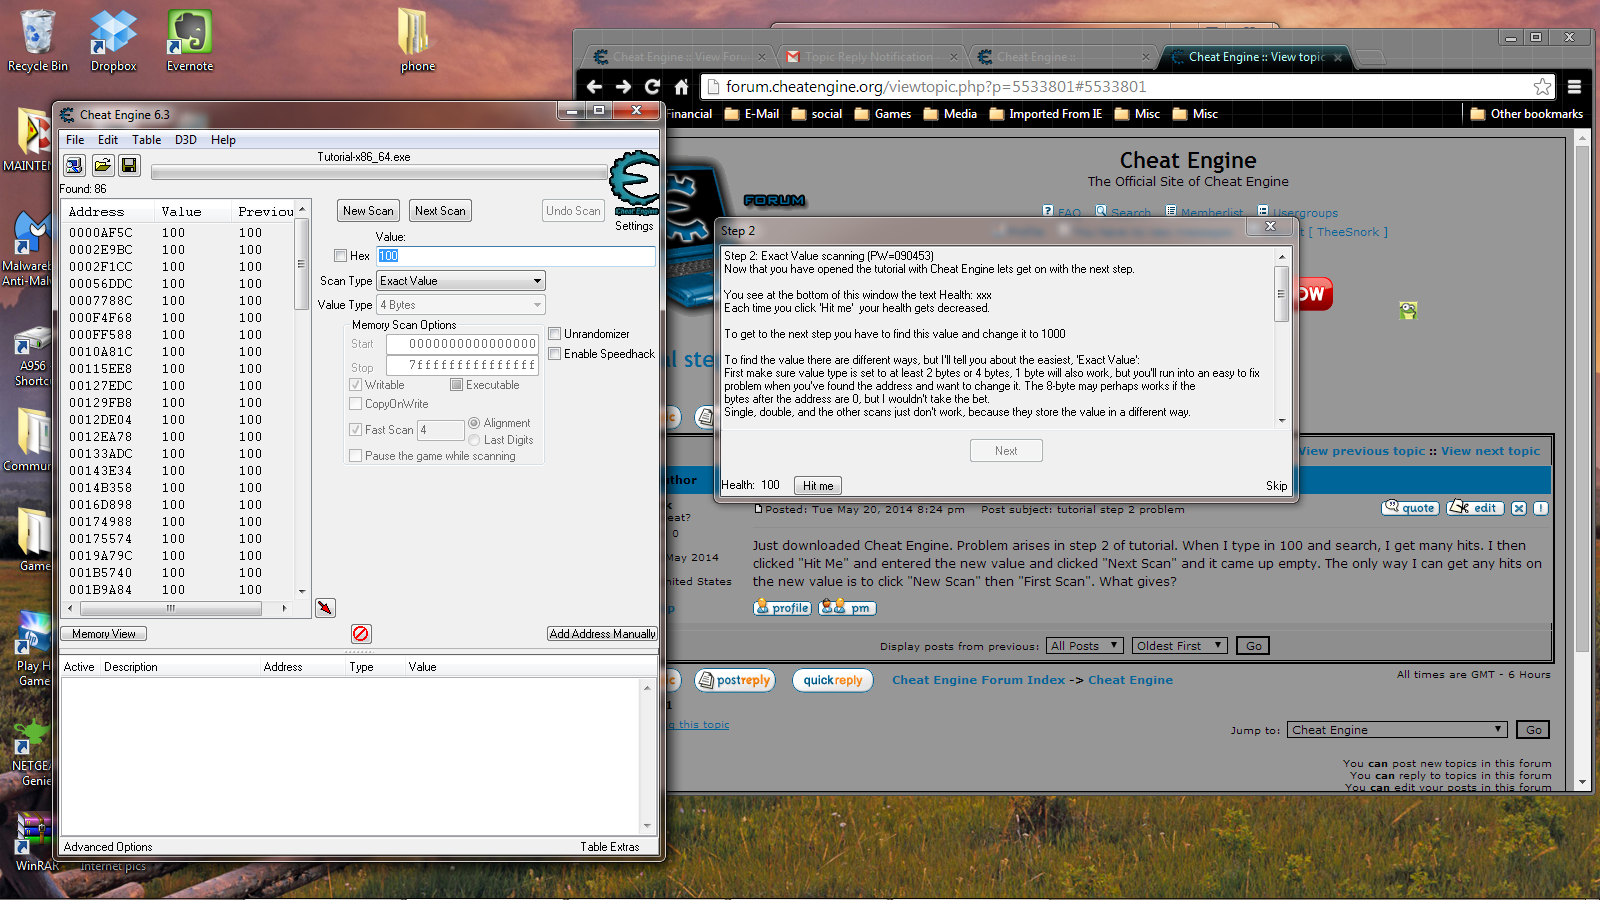Open the File menu in Cheat Engine
This screenshot has height=900, width=1600.
[x=75, y=140]
